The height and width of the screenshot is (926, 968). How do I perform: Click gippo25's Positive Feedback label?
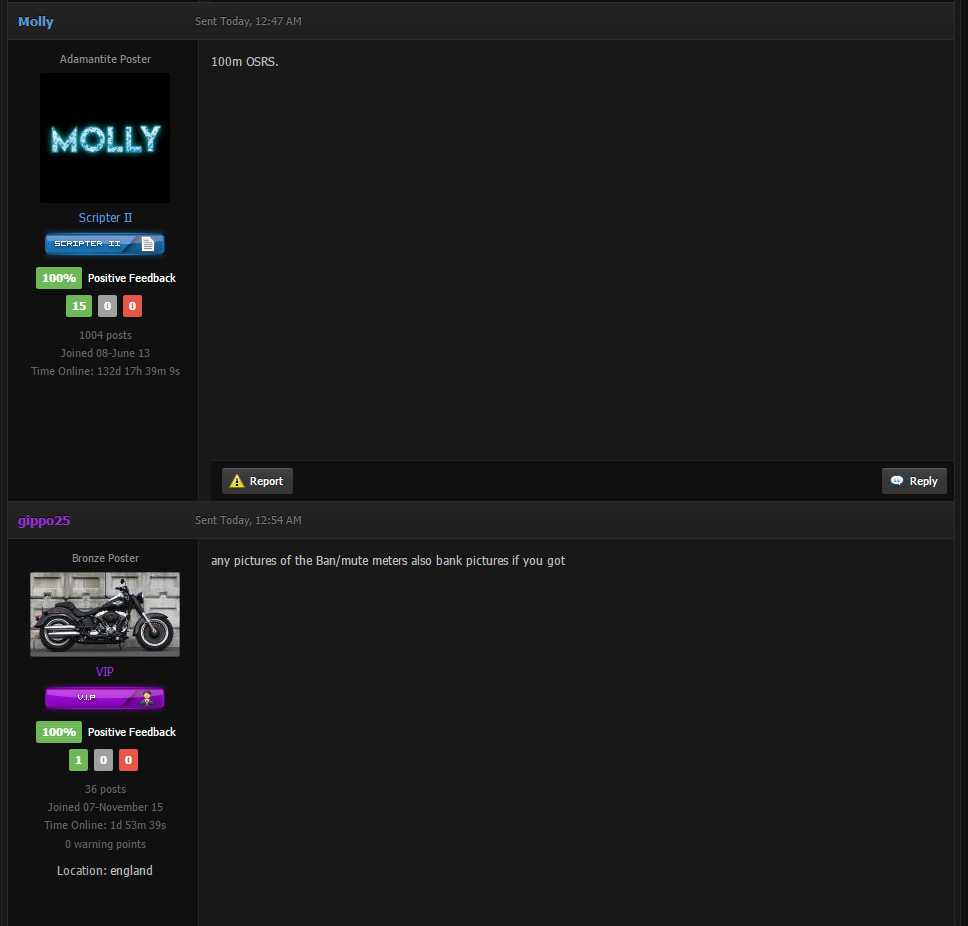[131, 732]
